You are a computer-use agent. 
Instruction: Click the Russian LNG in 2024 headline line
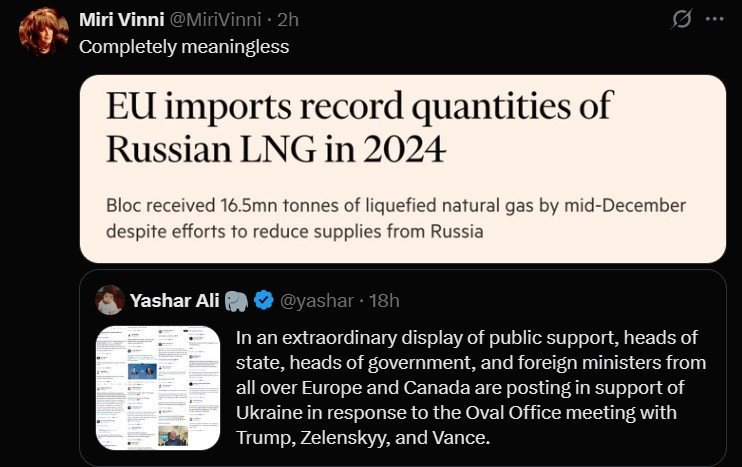coord(276,149)
